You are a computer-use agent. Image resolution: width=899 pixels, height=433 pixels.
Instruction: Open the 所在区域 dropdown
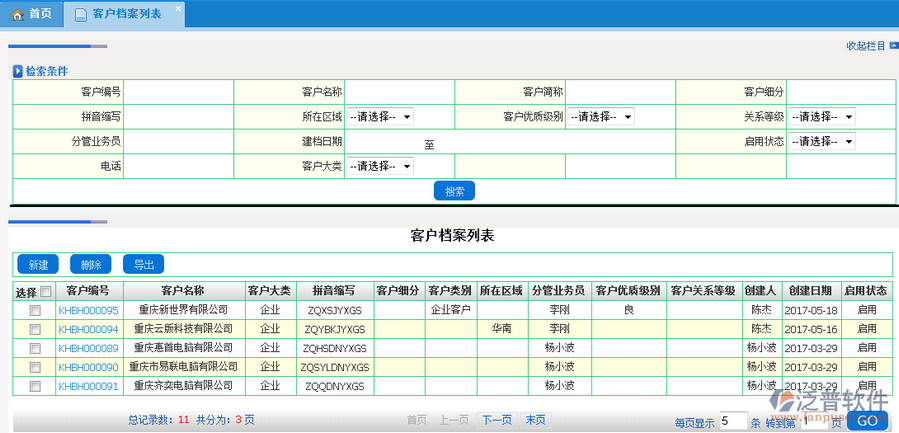pos(380,116)
